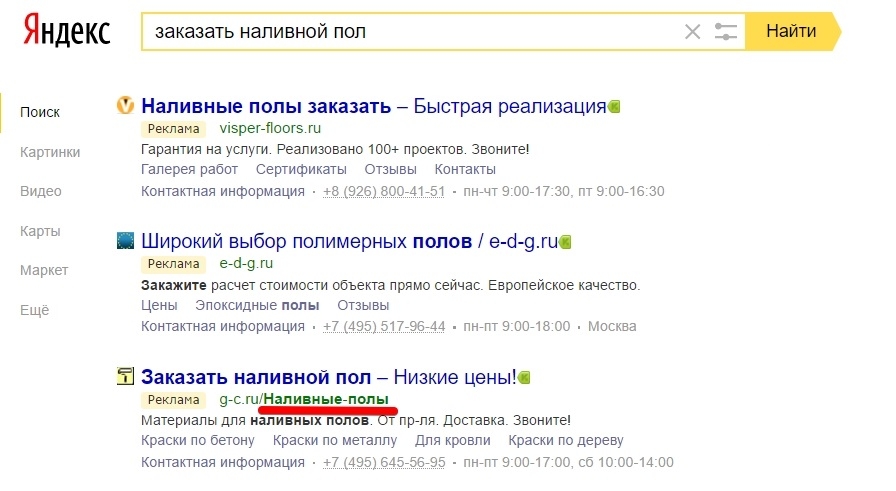
Task: Open the Эпоксидные полы sitelink
Action: [x=257, y=305]
